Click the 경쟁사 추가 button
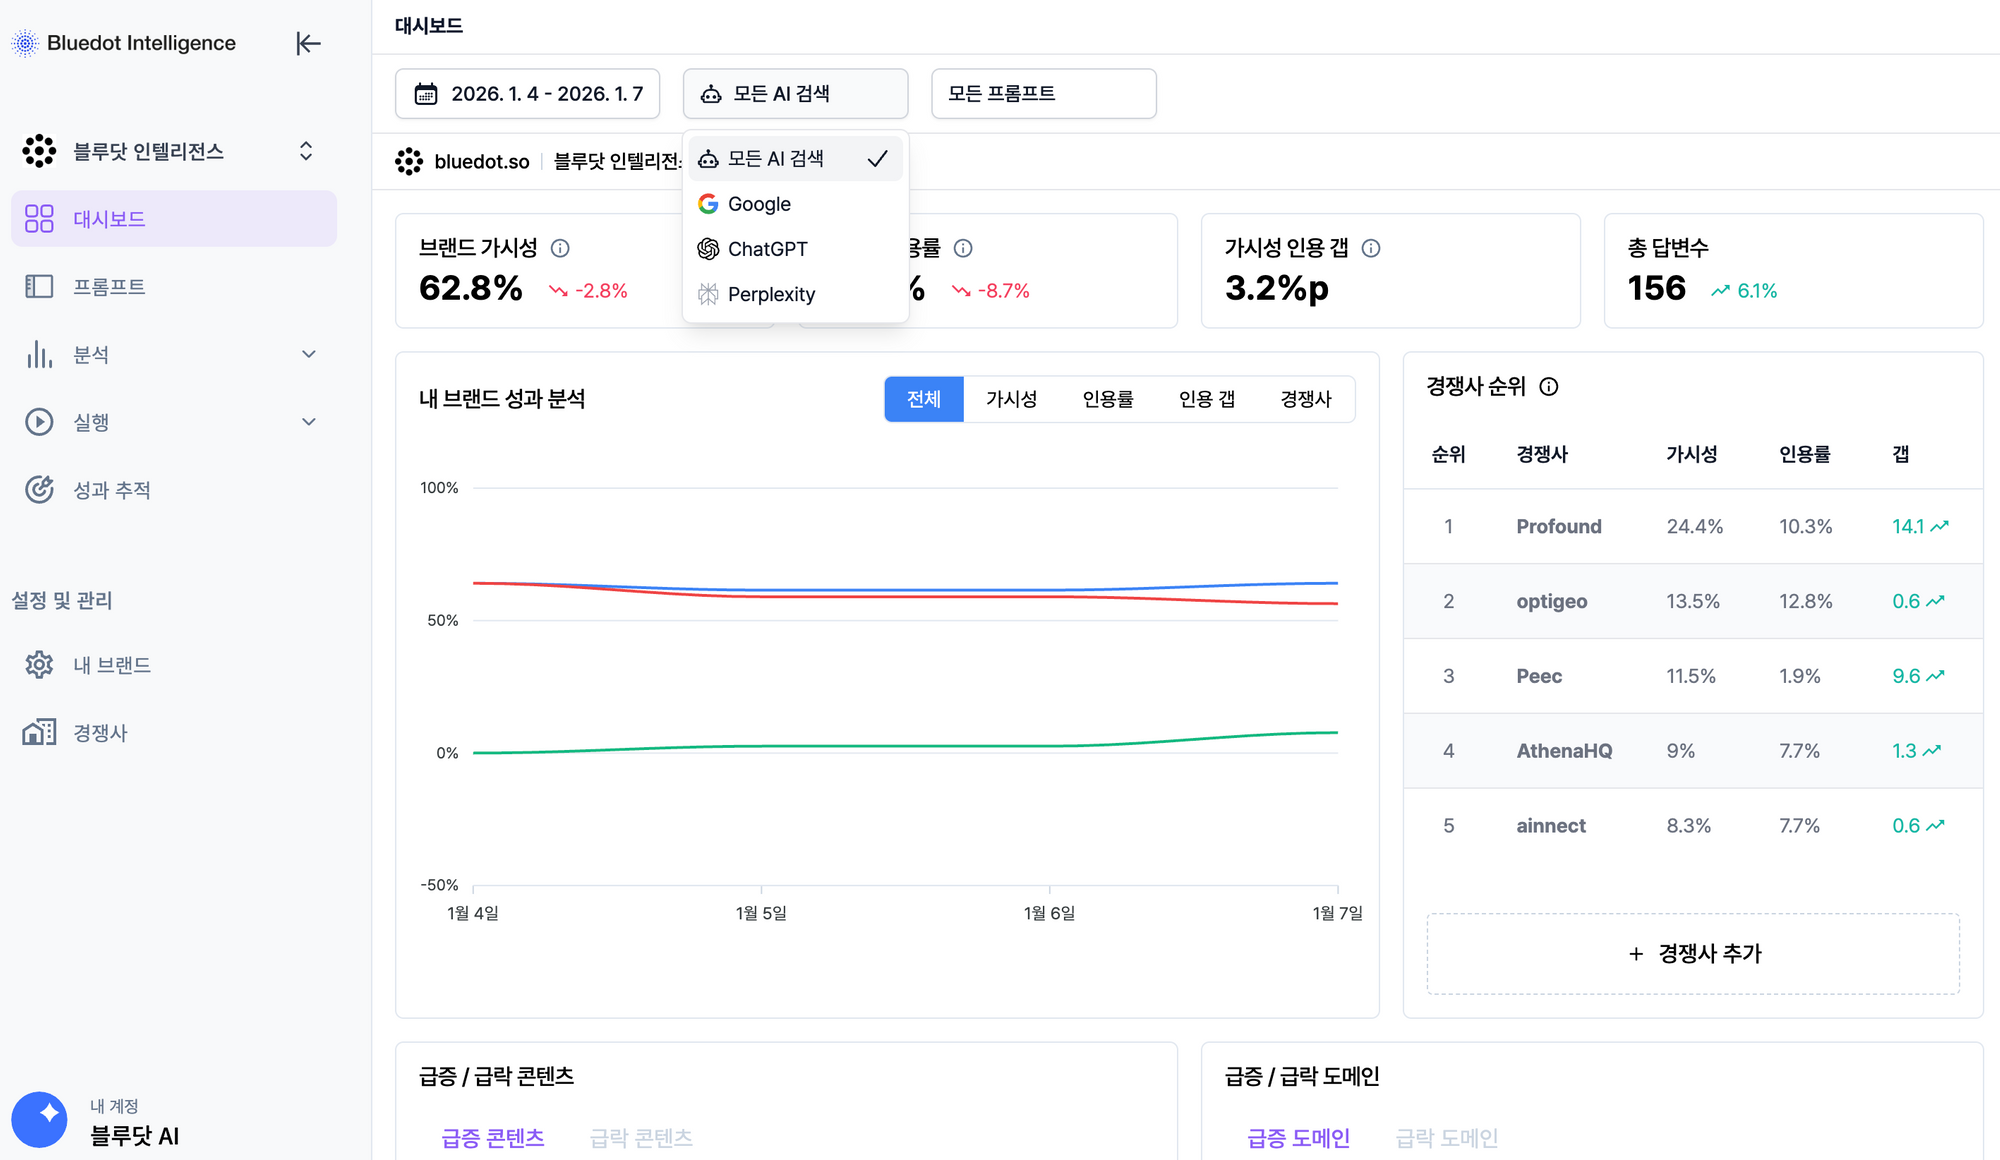This screenshot has height=1160, width=2000. pos(1693,954)
